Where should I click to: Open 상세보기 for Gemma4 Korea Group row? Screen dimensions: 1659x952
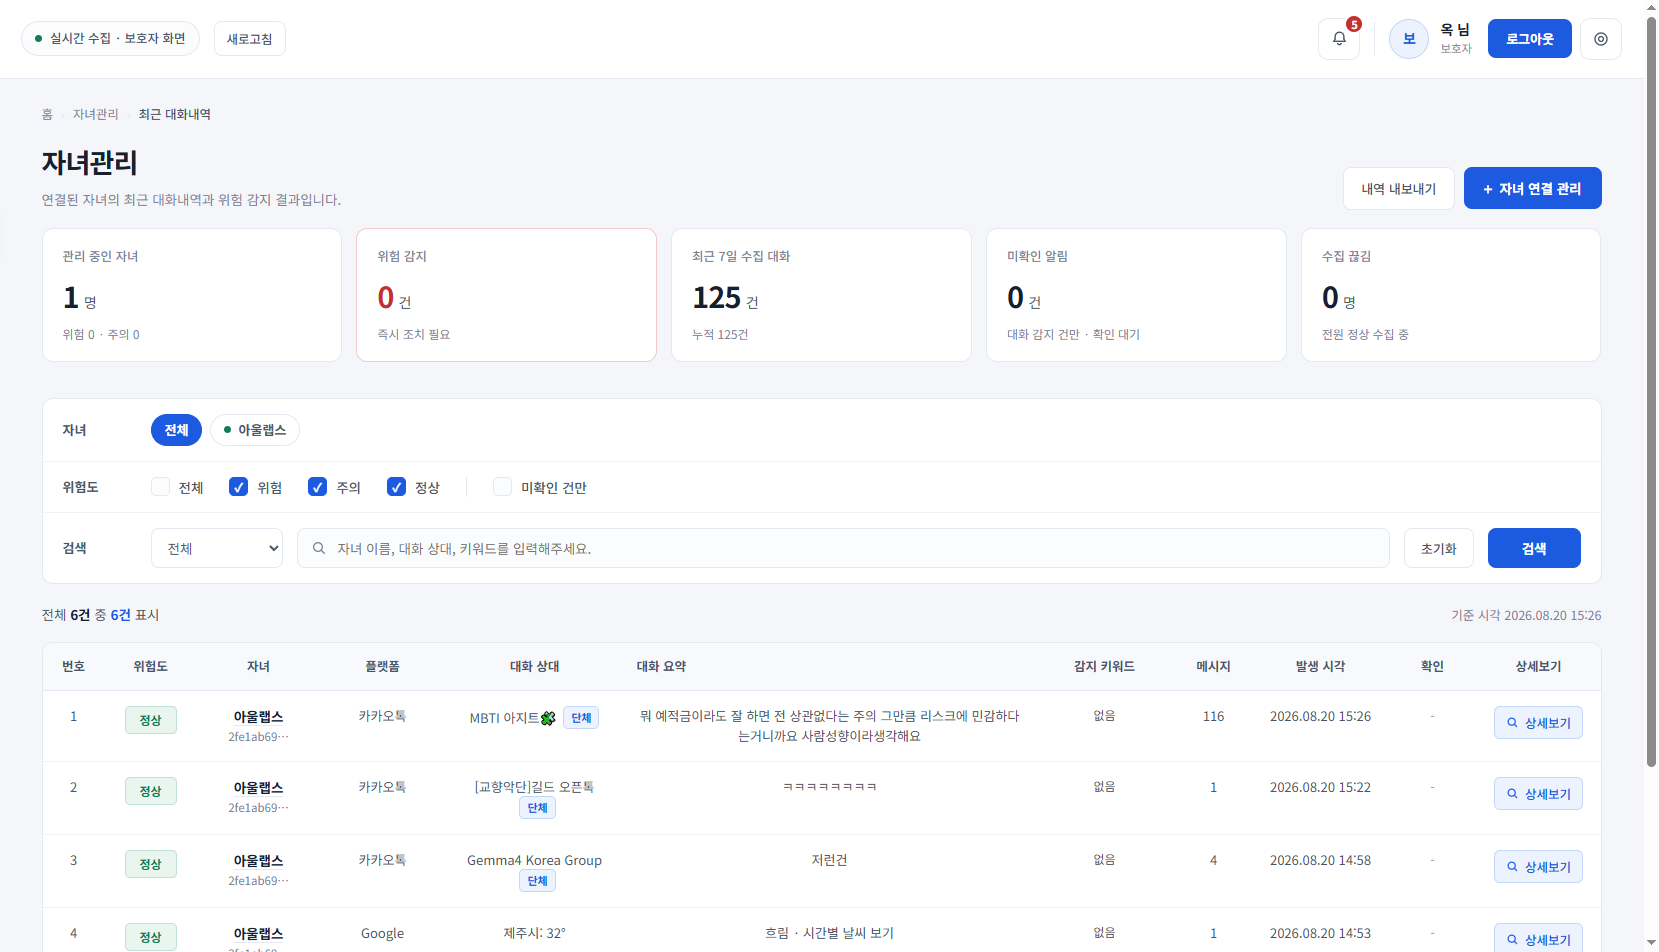click(1538, 867)
